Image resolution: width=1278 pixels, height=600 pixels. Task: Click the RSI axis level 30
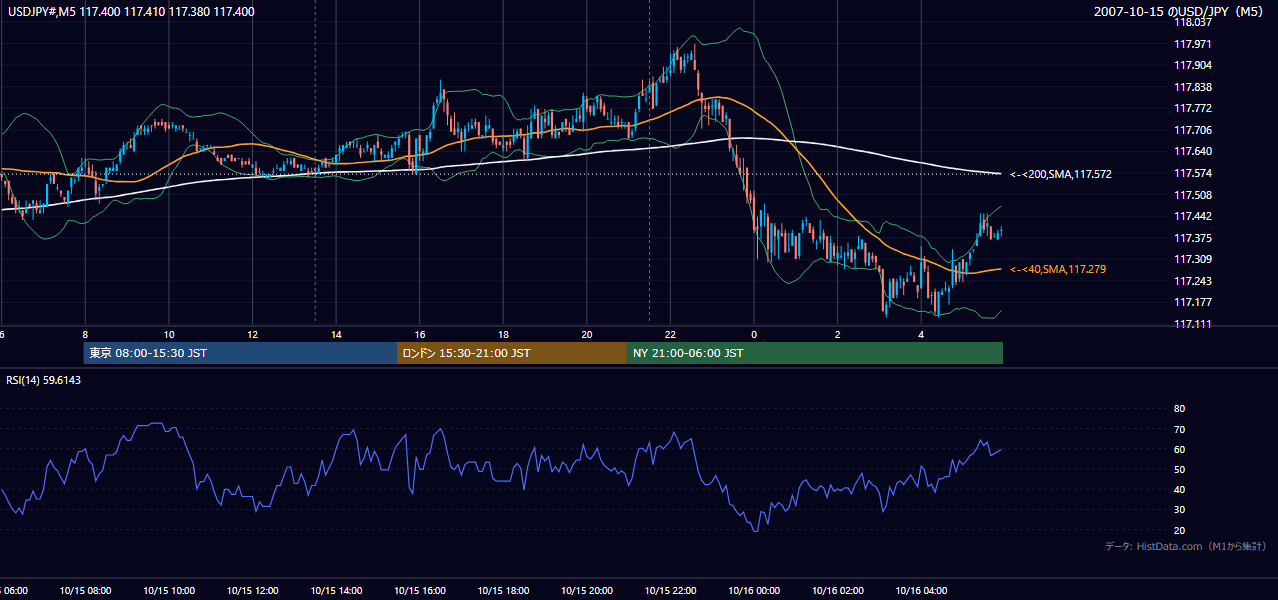tap(1179, 510)
